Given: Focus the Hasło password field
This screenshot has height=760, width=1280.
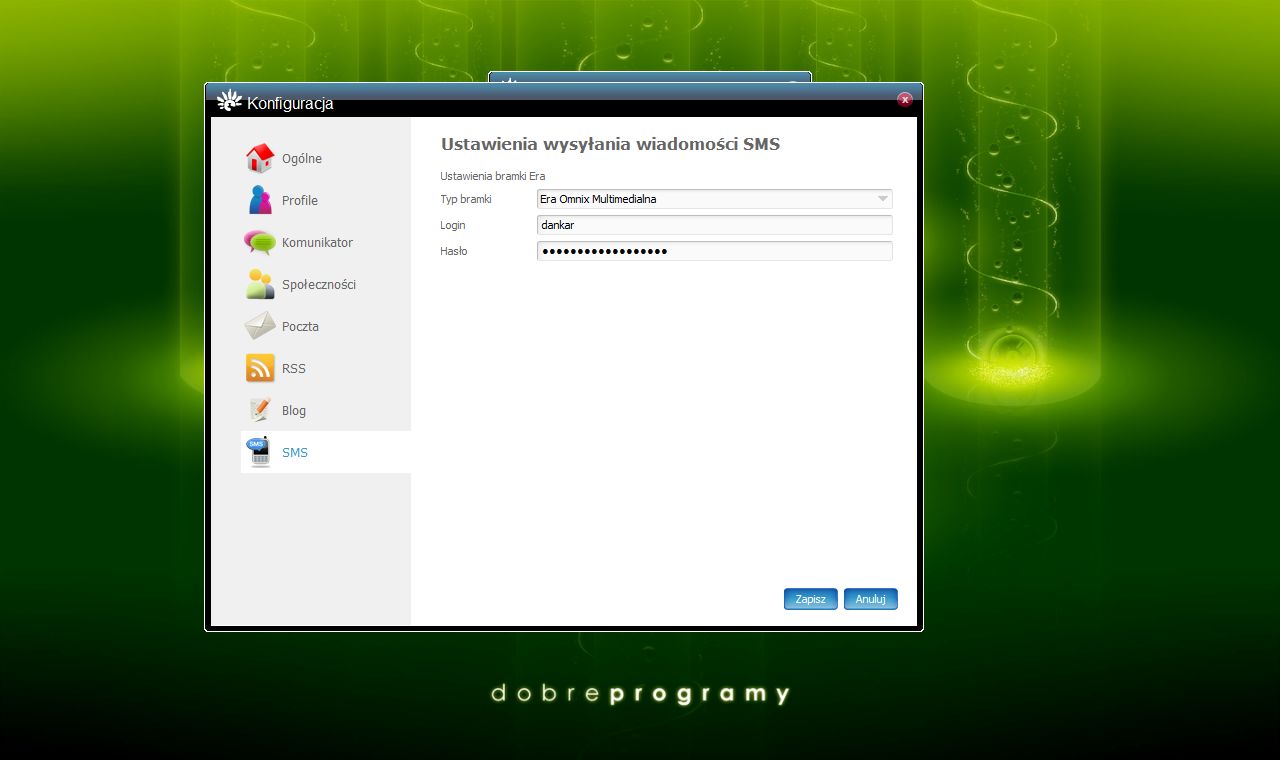Looking at the screenshot, I should click(x=714, y=251).
